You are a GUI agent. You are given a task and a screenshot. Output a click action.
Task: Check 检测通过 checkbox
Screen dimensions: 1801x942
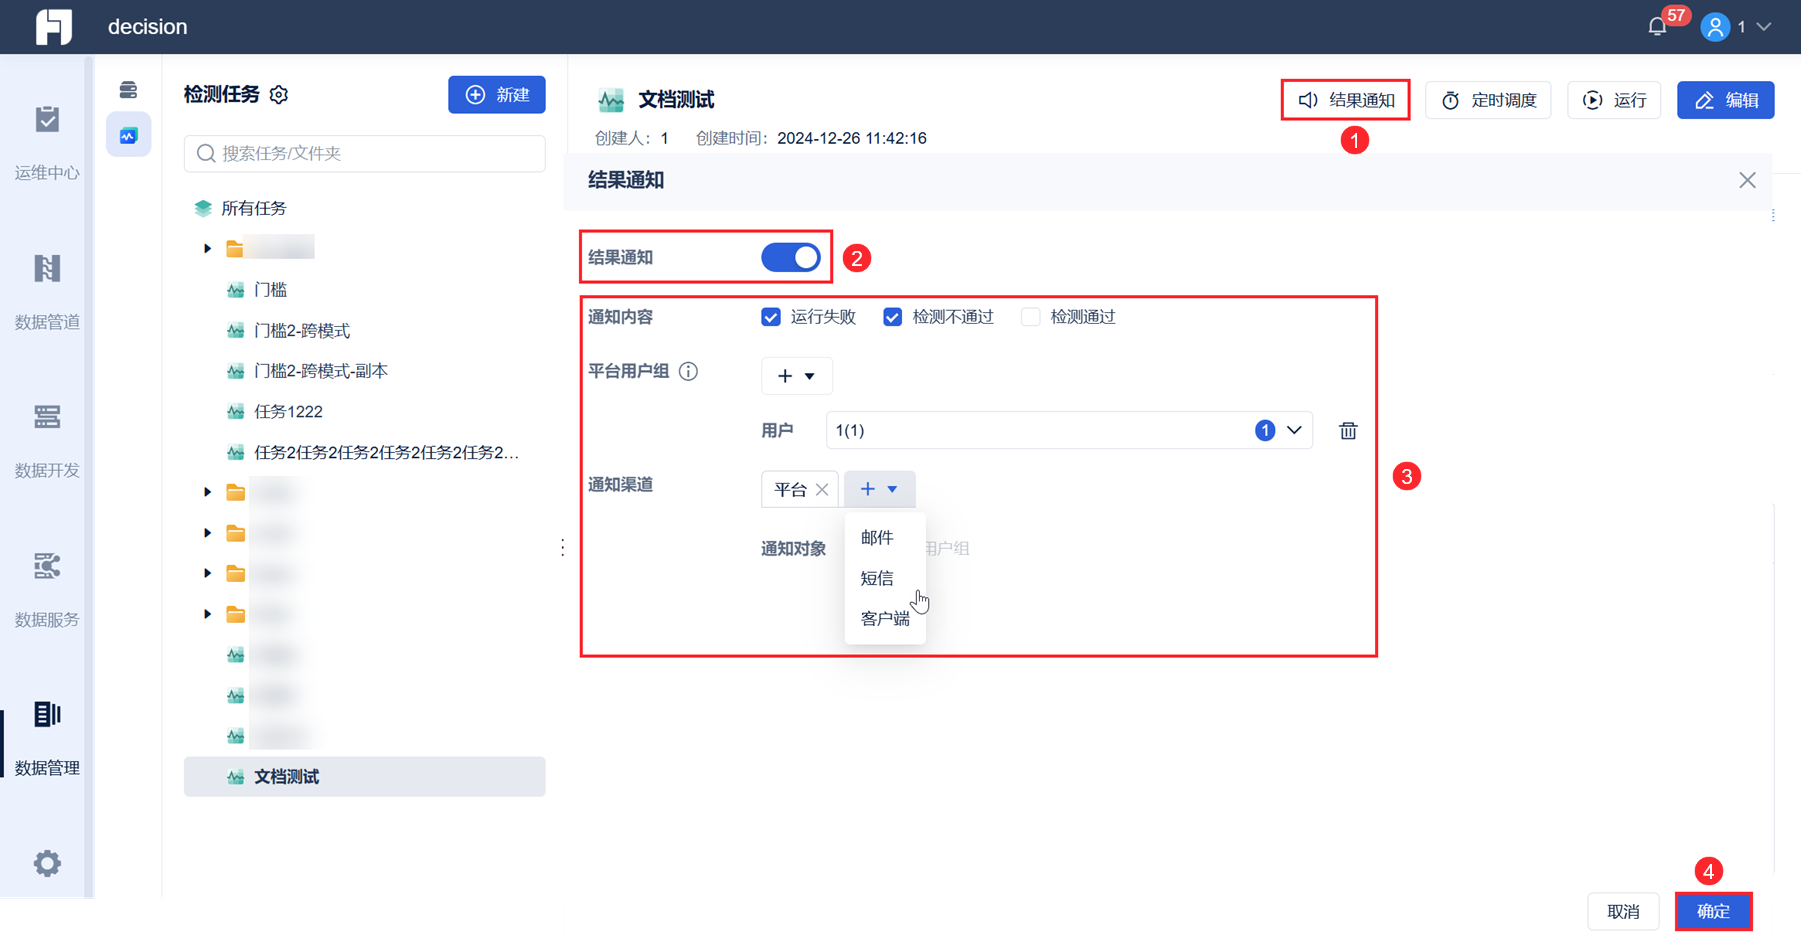click(1031, 317)
